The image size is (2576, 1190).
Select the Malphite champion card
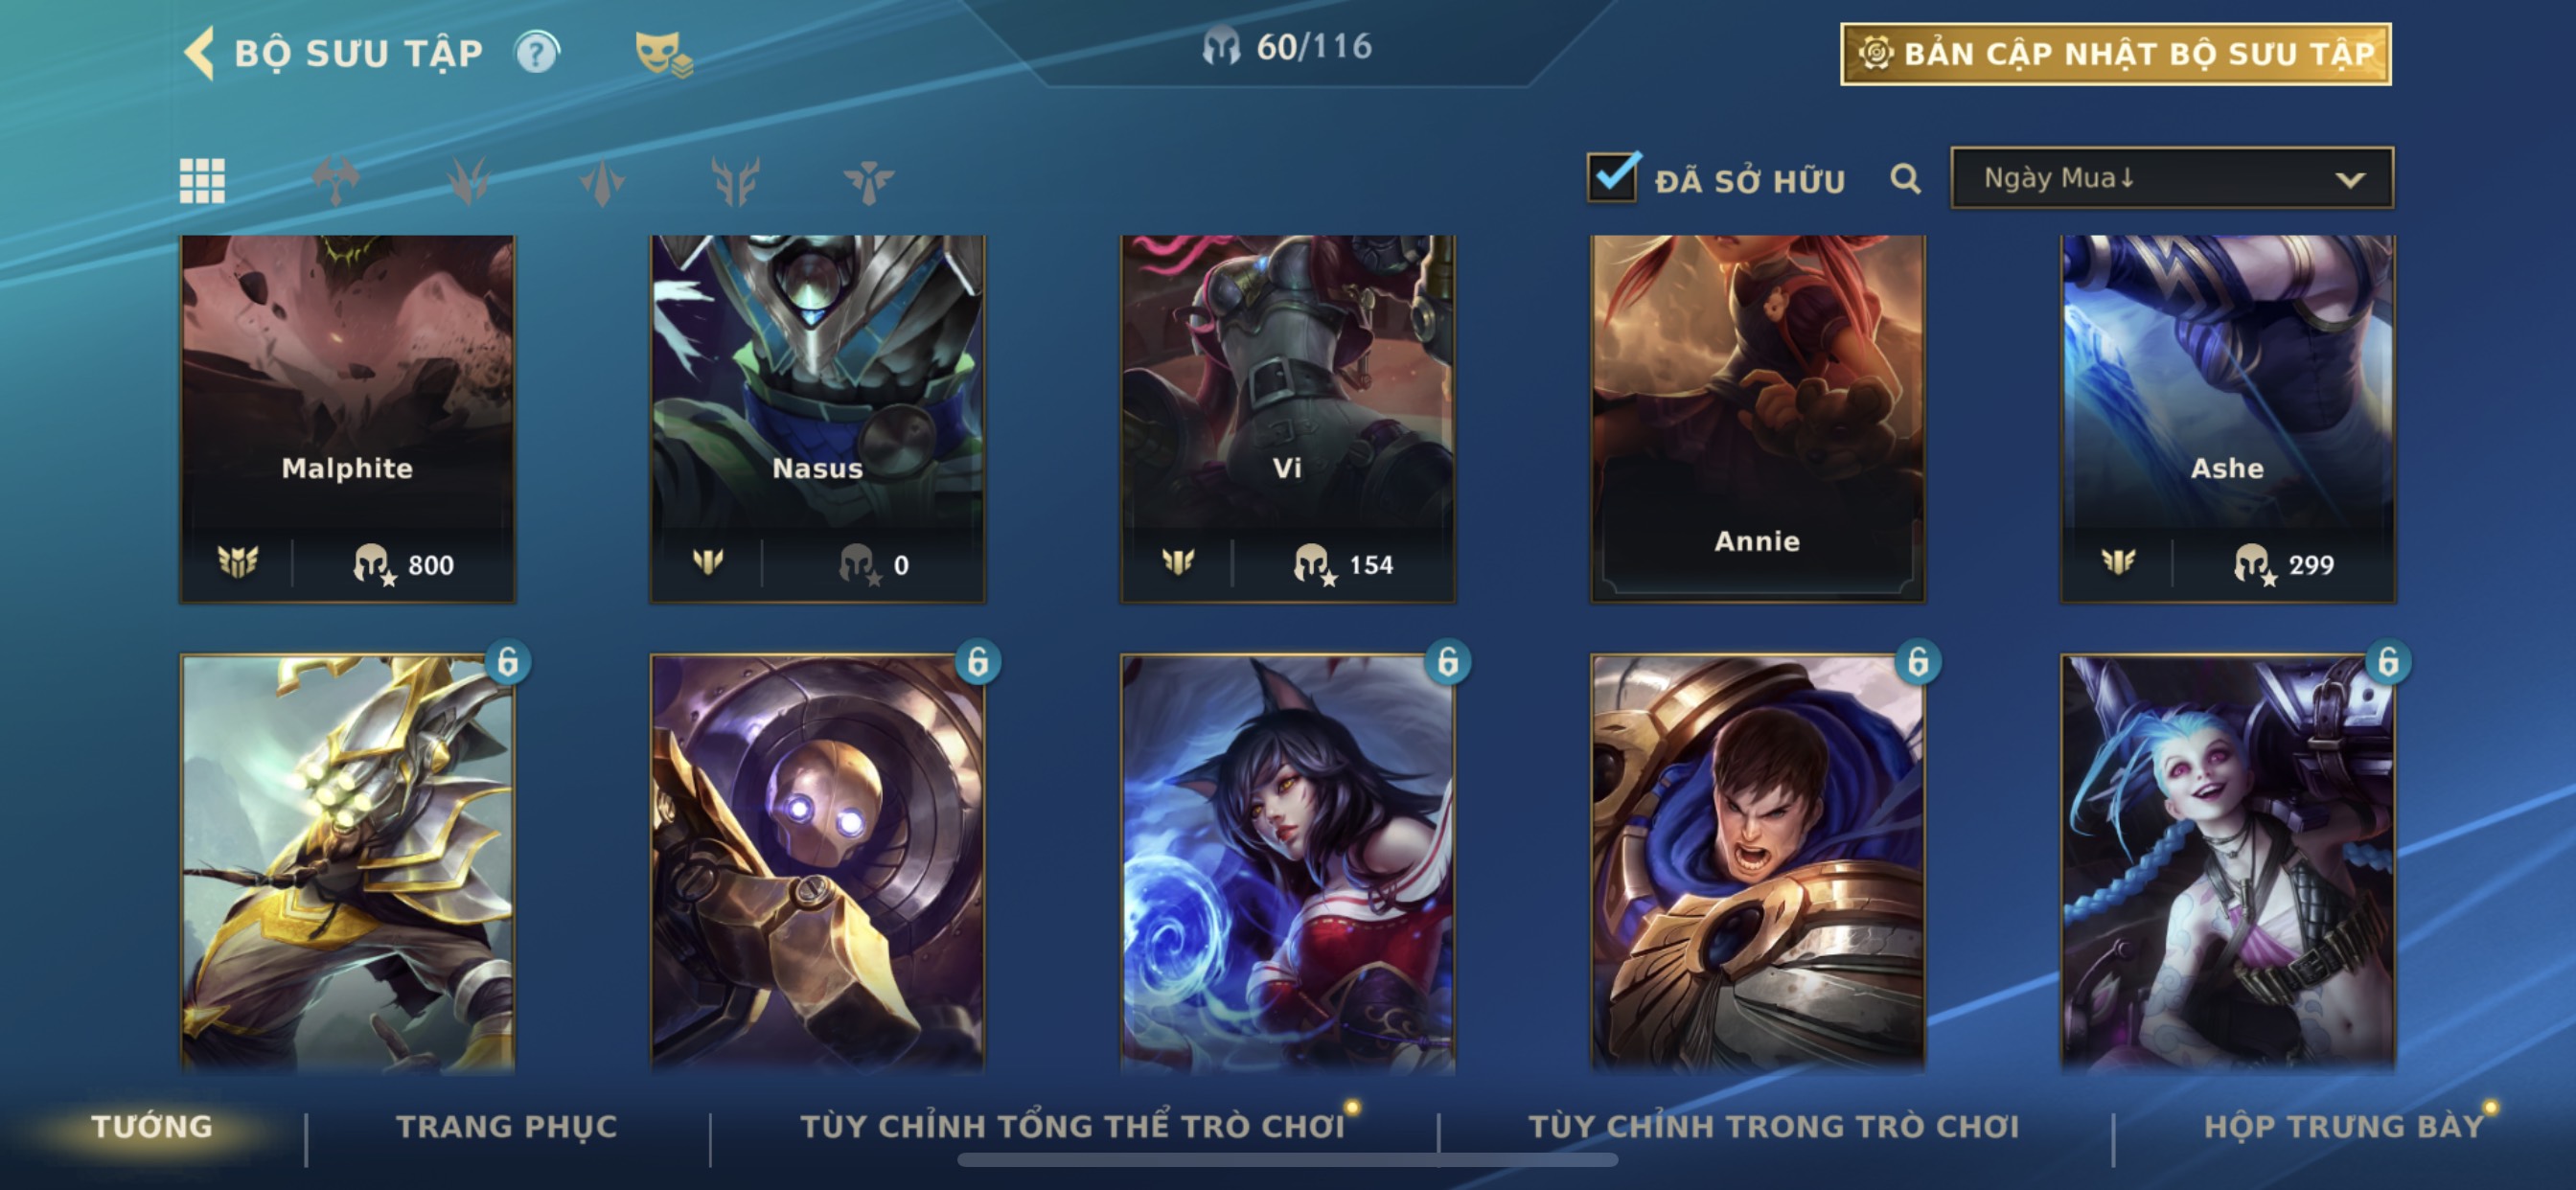[x=347, y=419]
